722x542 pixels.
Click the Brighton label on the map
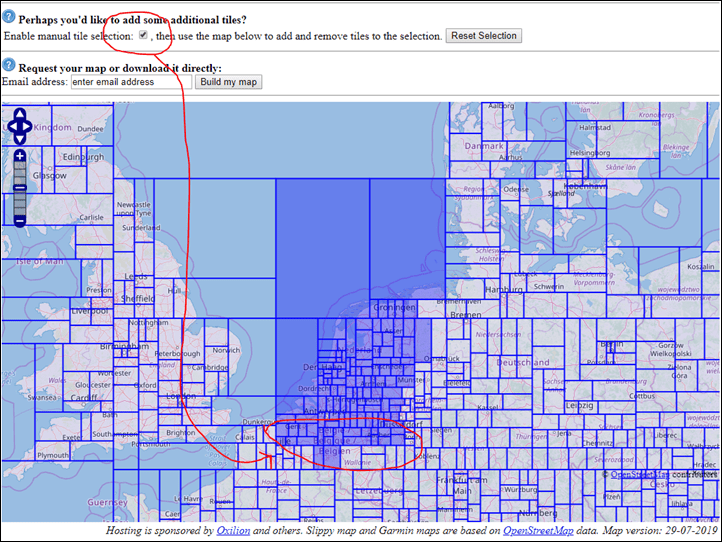pos(180,433)
